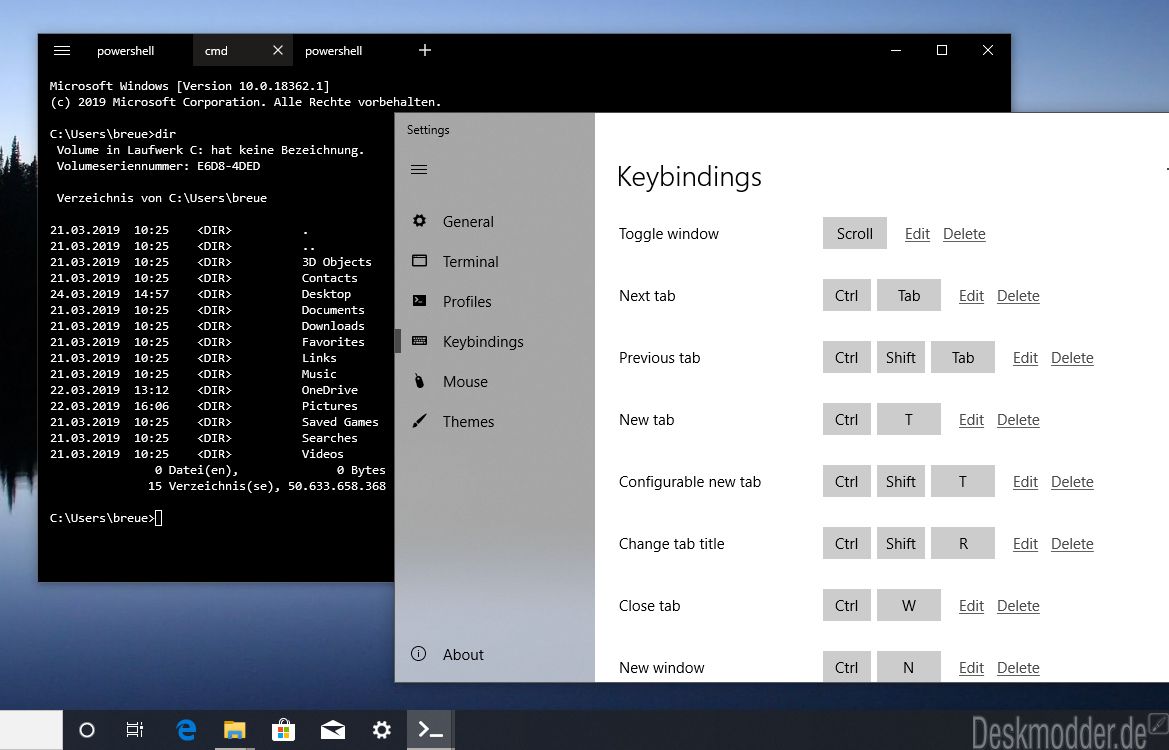The height and width of the screenshot is (750, 1169).
Task: Click the Scroll key for Toggle window
Action: tap(854, 233)
